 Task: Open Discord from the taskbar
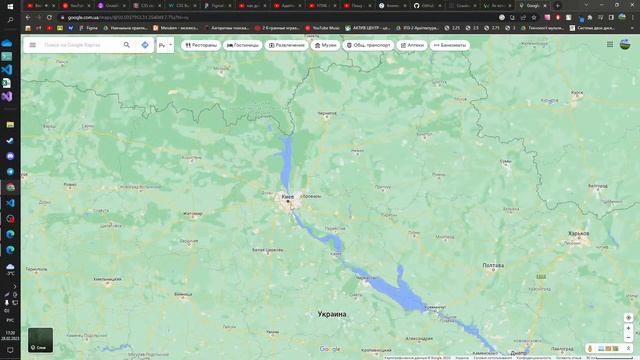(x=10, y=156)
